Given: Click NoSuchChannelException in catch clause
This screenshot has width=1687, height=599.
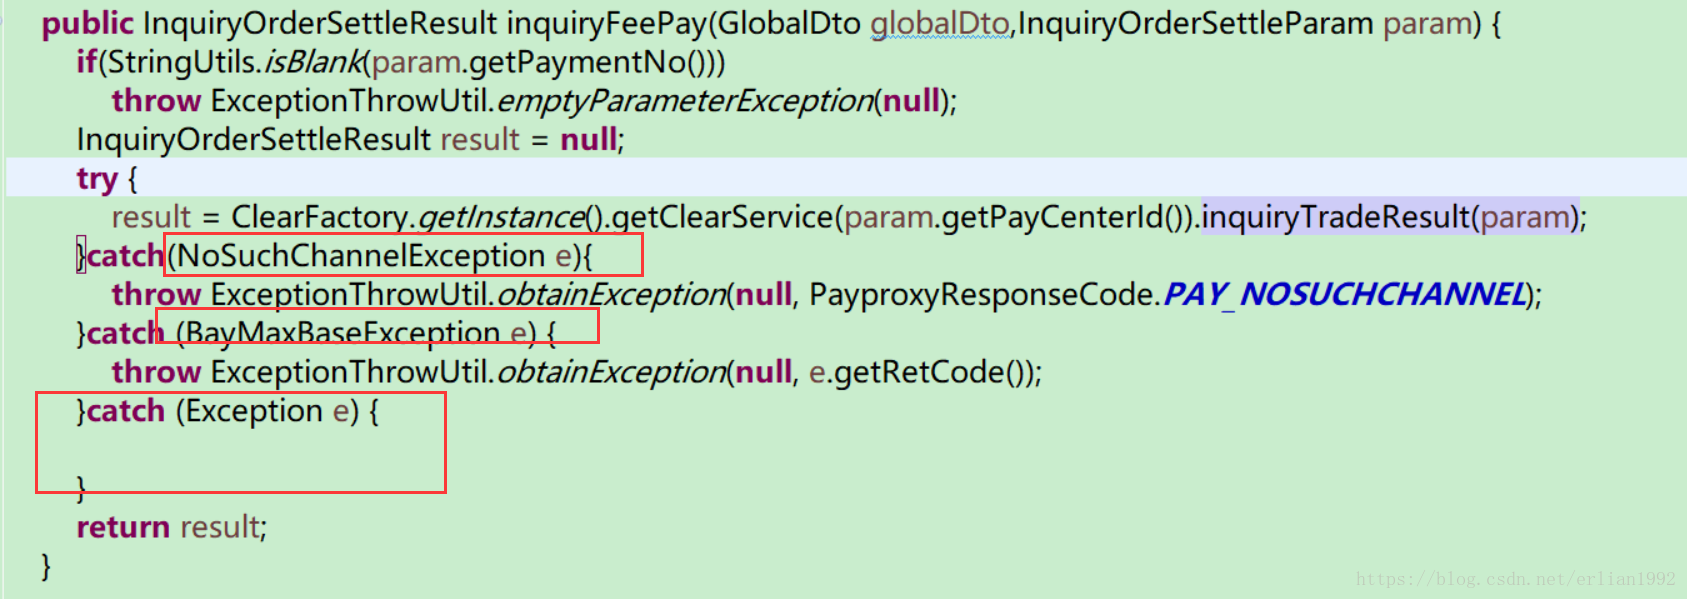Looking at the screenshot, I should click(361, 256).
